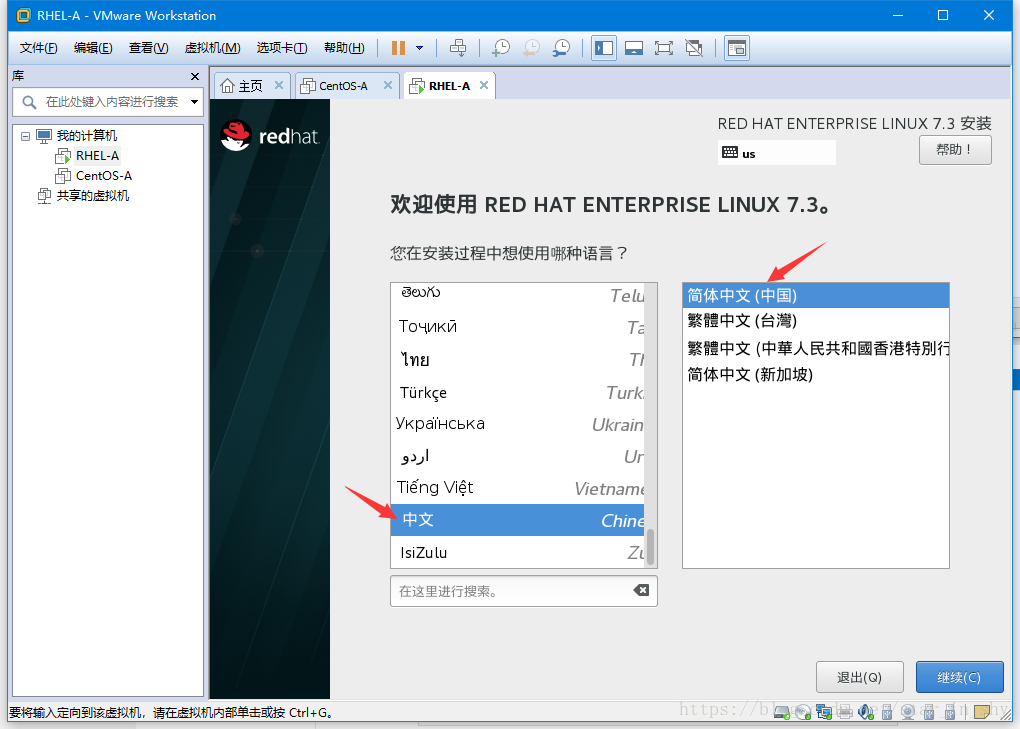Clear the language search field icon
Screen dimensions: 1020x729
[x=641, y=590]
